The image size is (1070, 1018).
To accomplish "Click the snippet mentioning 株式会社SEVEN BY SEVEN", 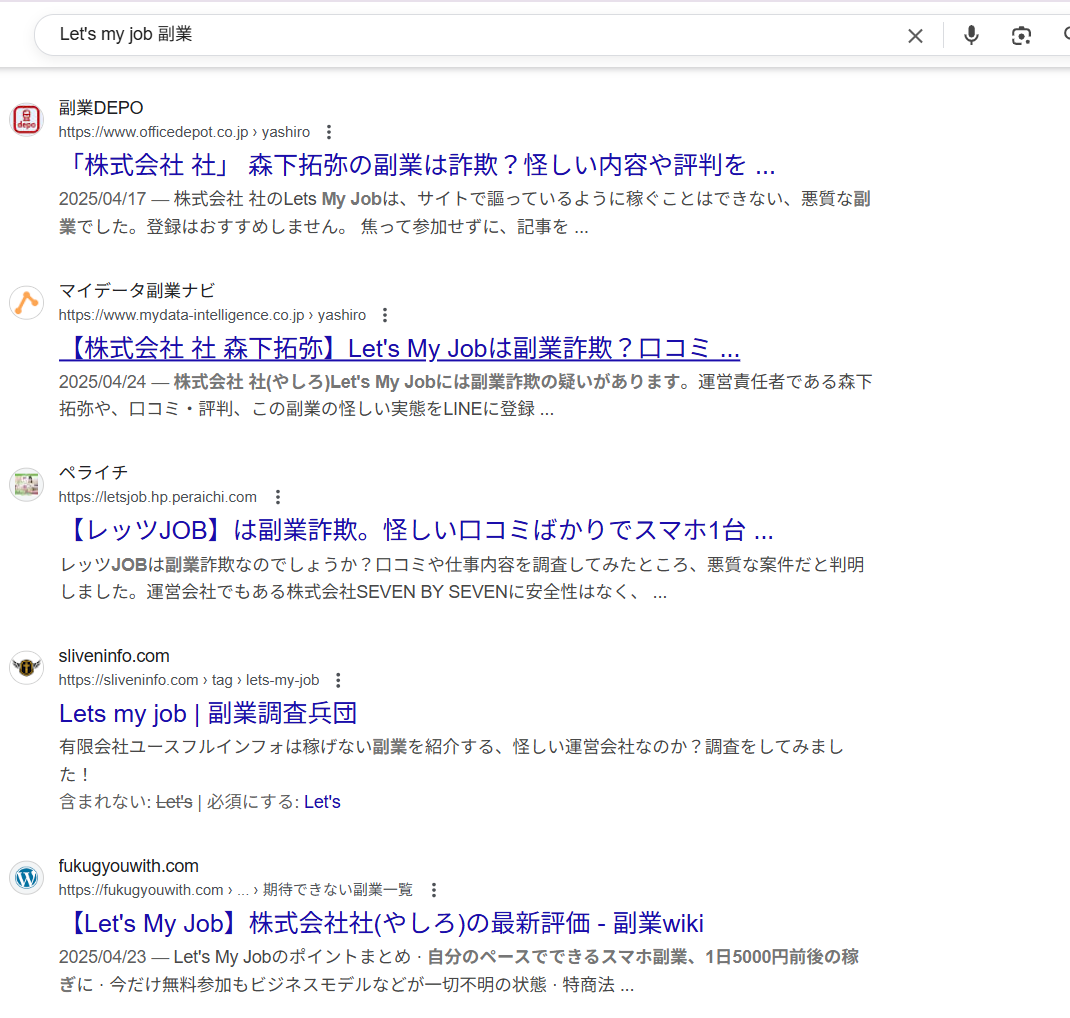I will click(462, 578).
